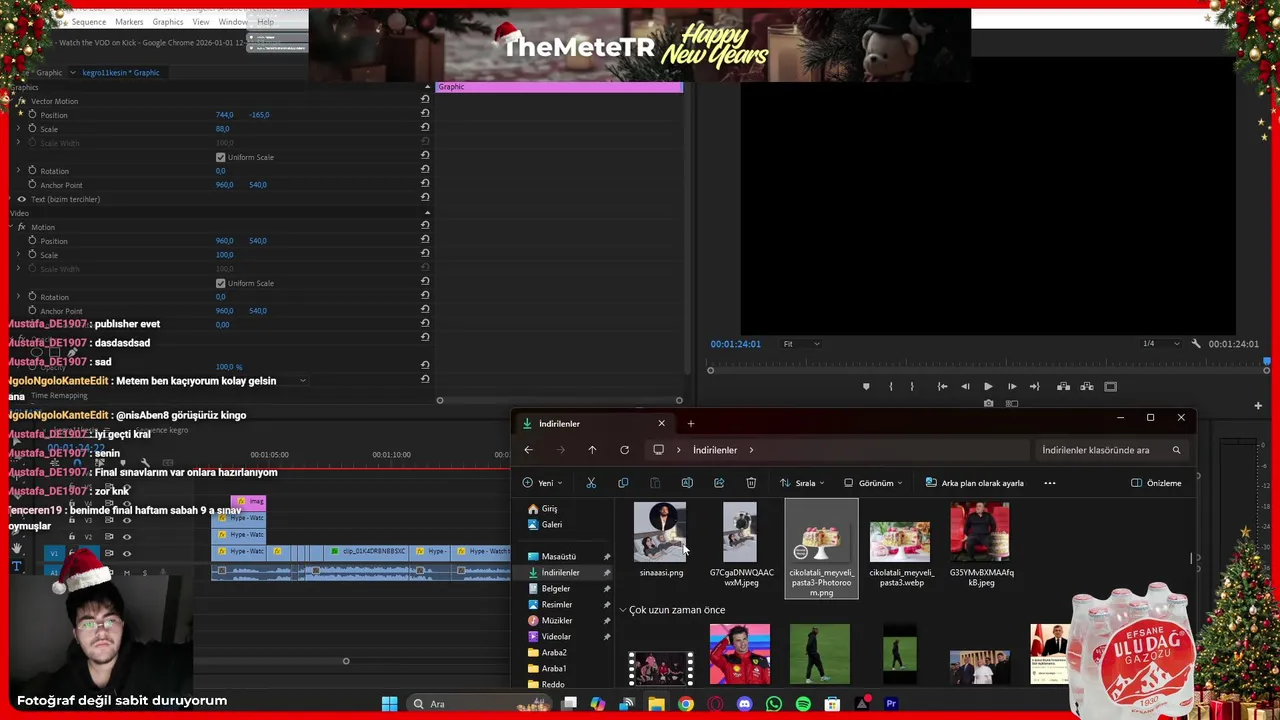
Task: Open the Sırala sort dropdown
Action: tap(801, 483)
